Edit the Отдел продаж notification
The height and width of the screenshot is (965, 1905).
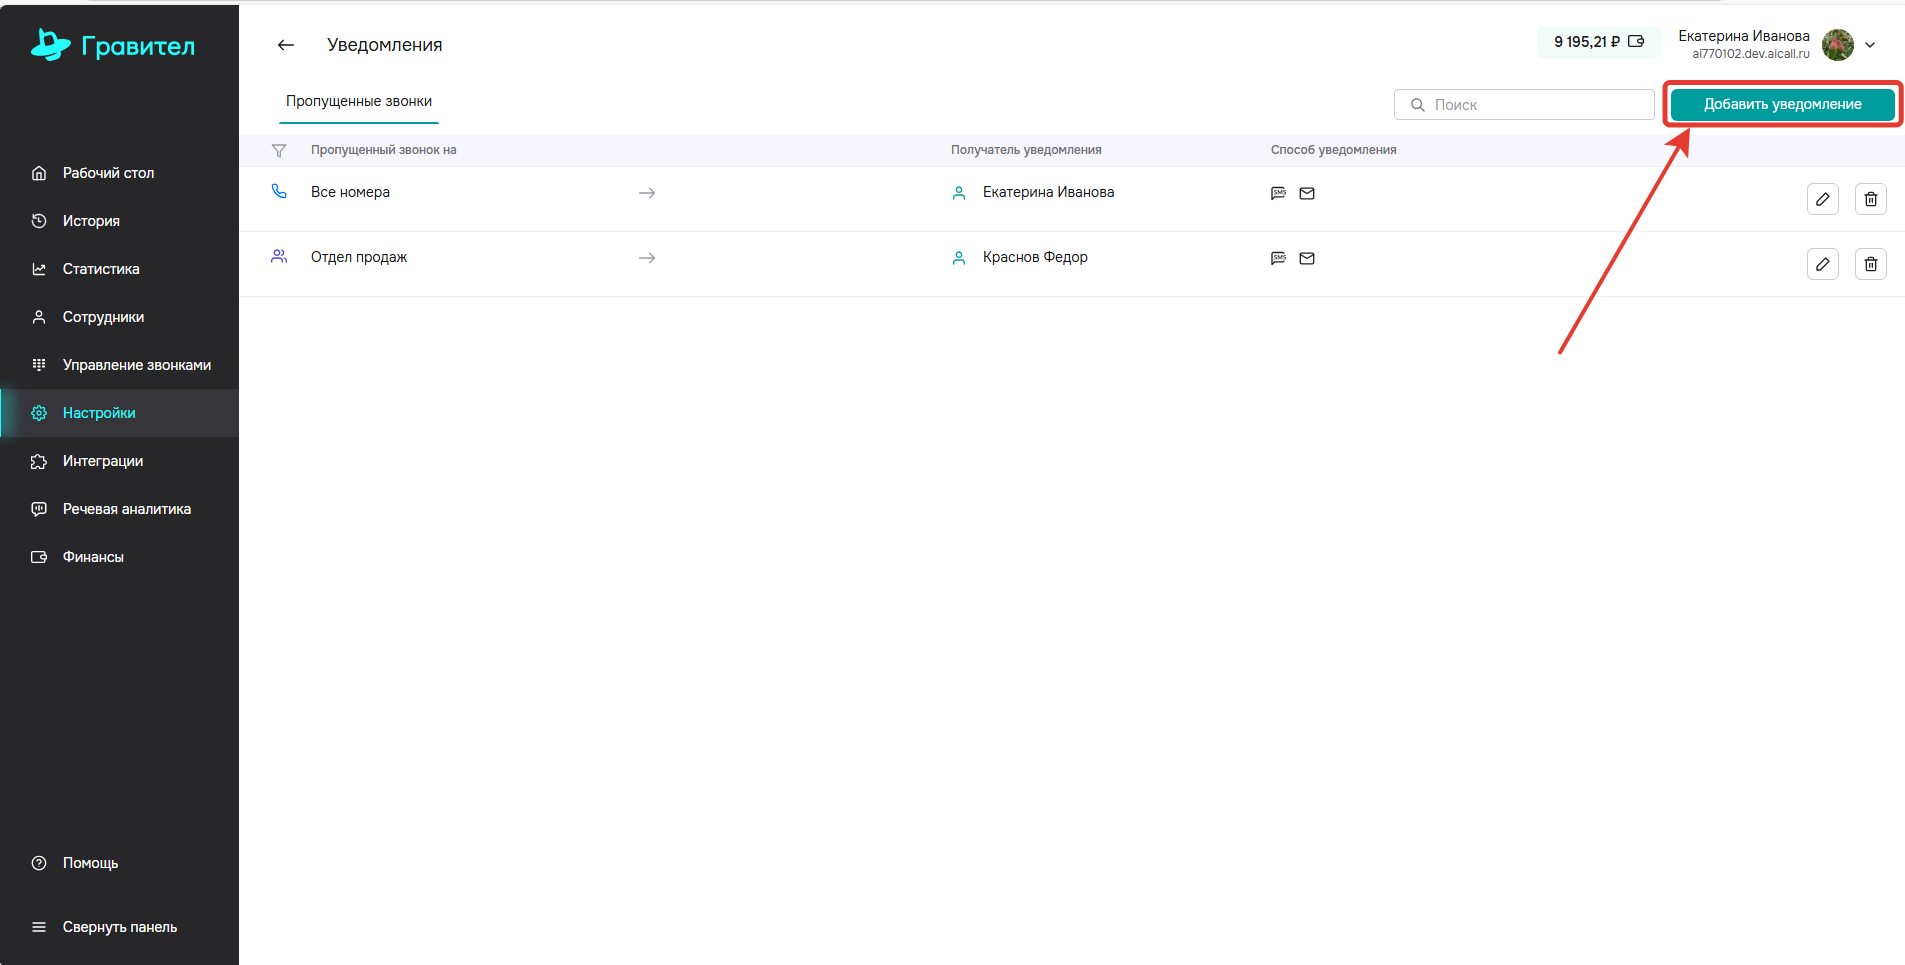pos(1822,264)
